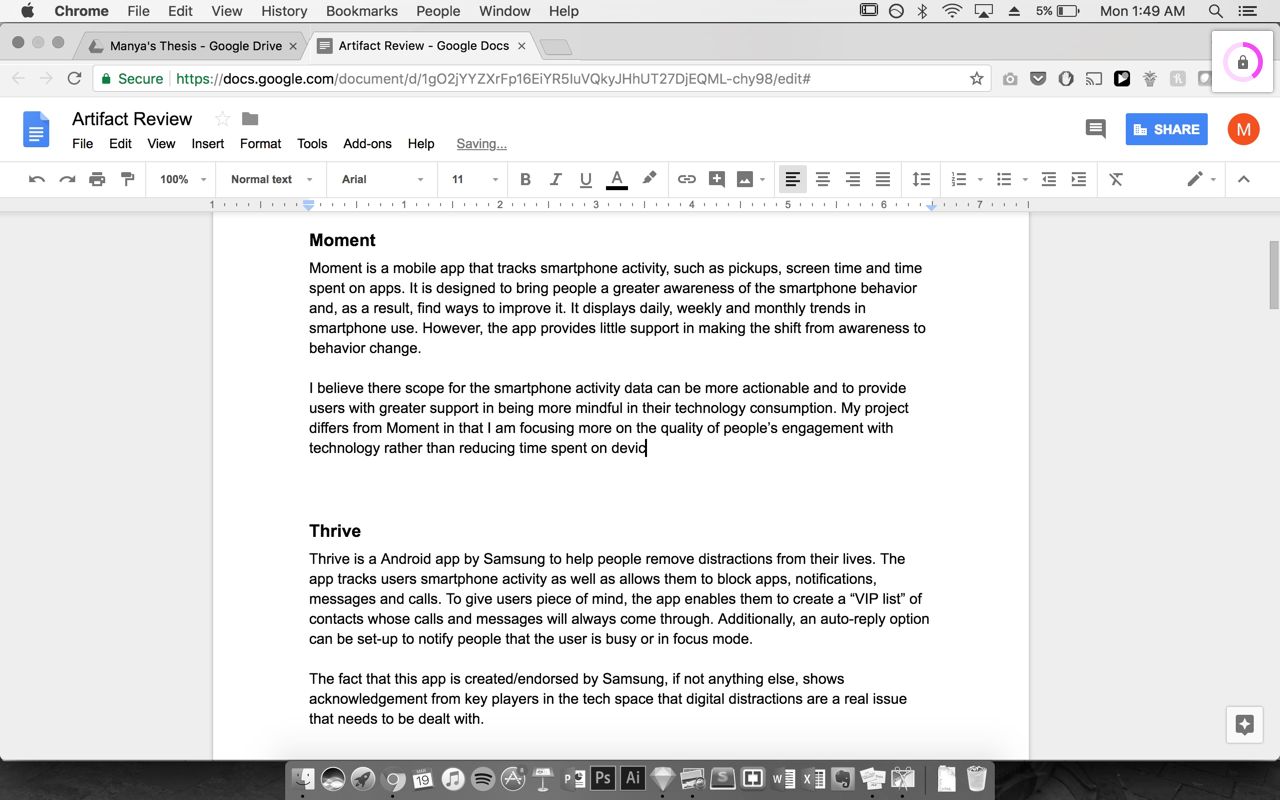The height and width of the screenshot is (800, 1280).
Task: Open the Docs Help menu
Action: 421,143
